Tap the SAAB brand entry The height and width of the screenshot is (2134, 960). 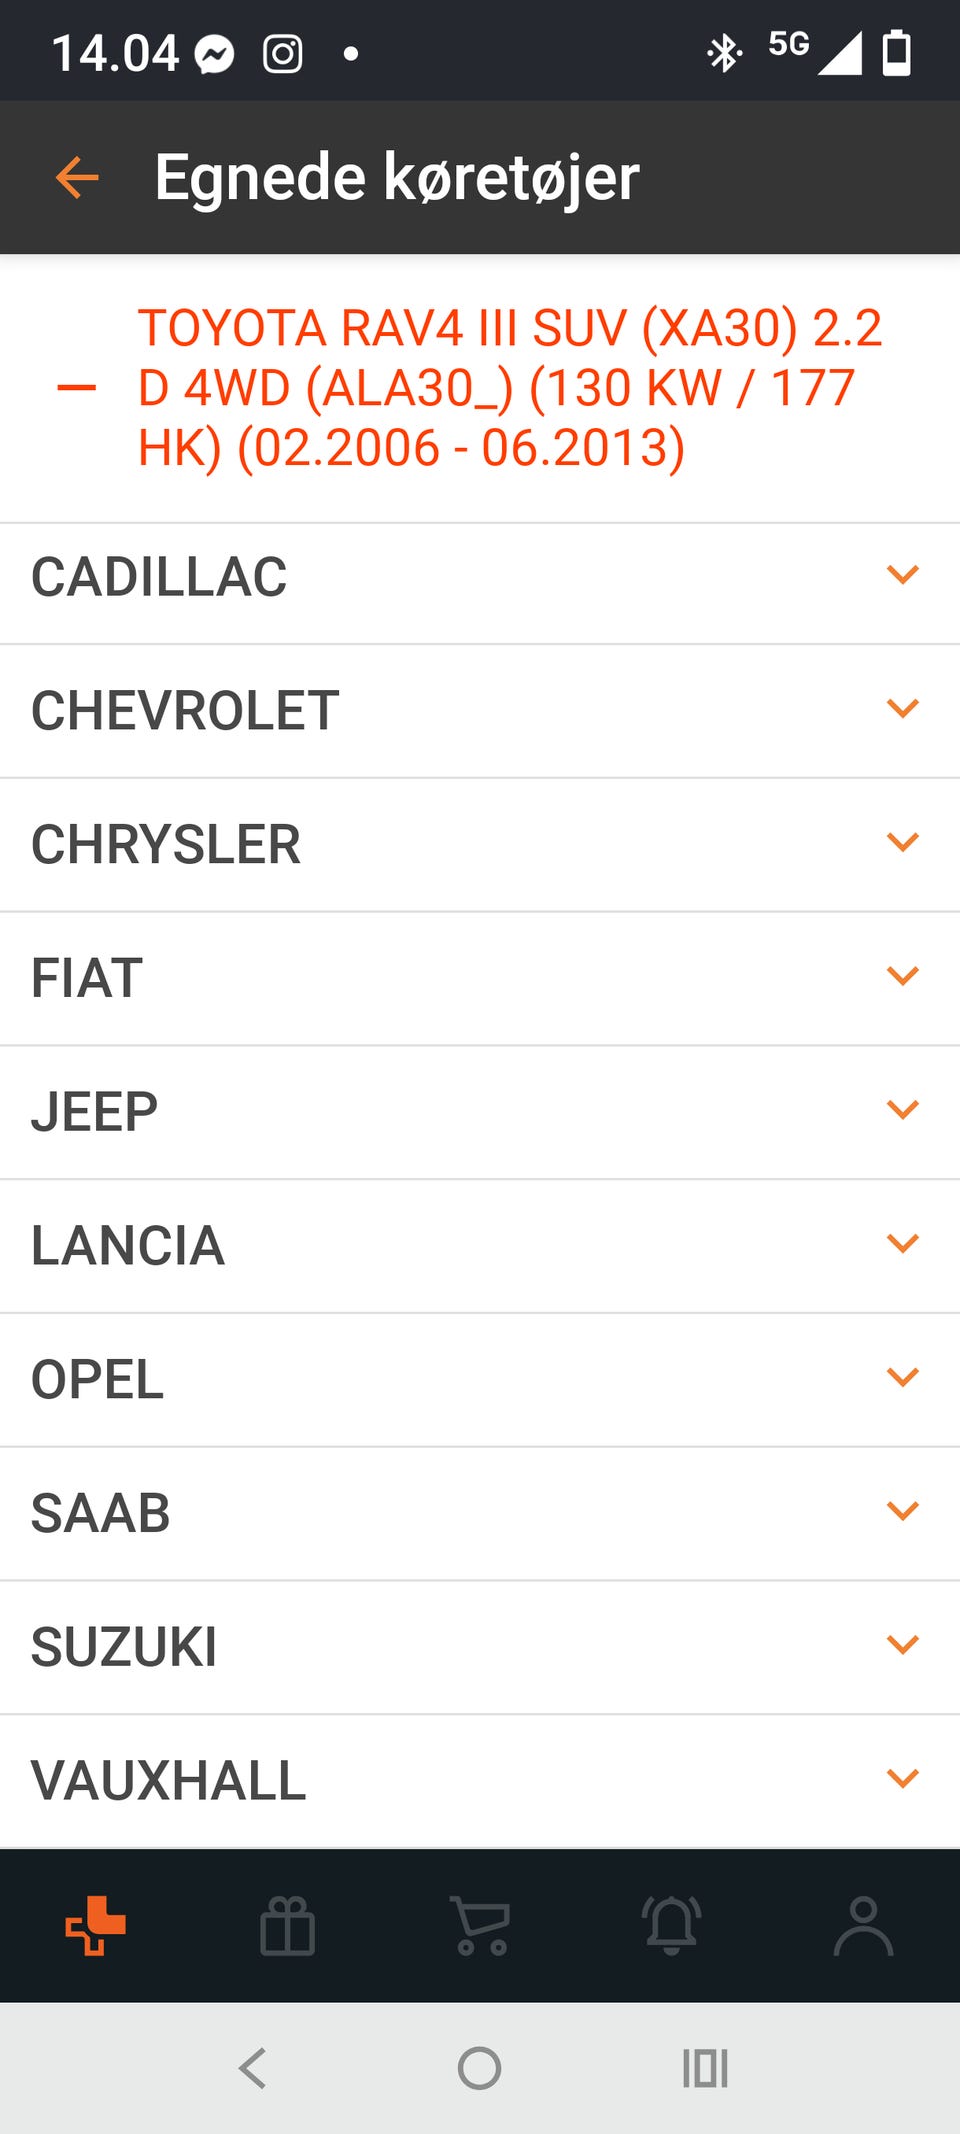click(480, 1513)
